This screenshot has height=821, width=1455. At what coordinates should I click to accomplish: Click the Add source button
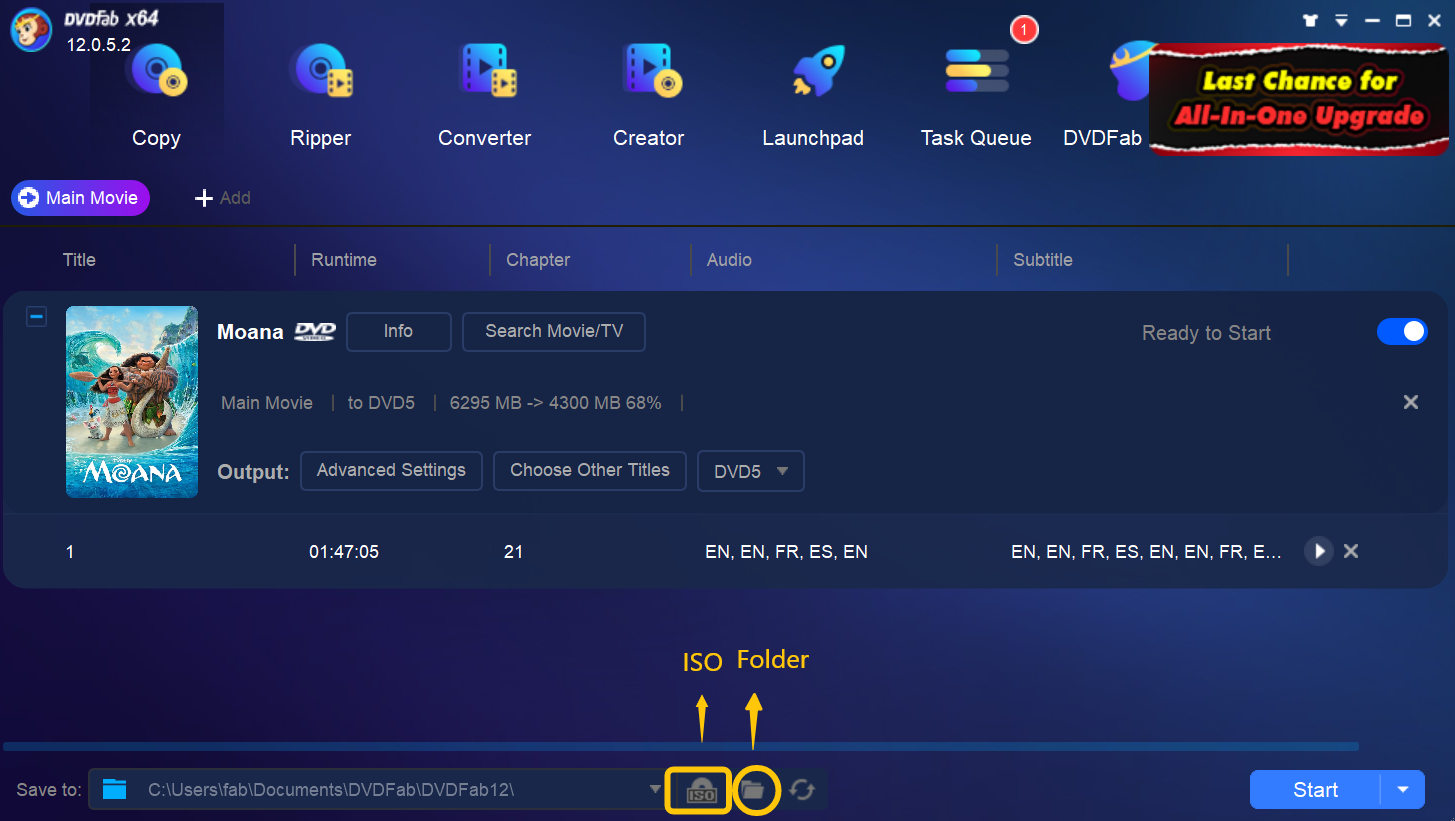click(x=222, y=198)
